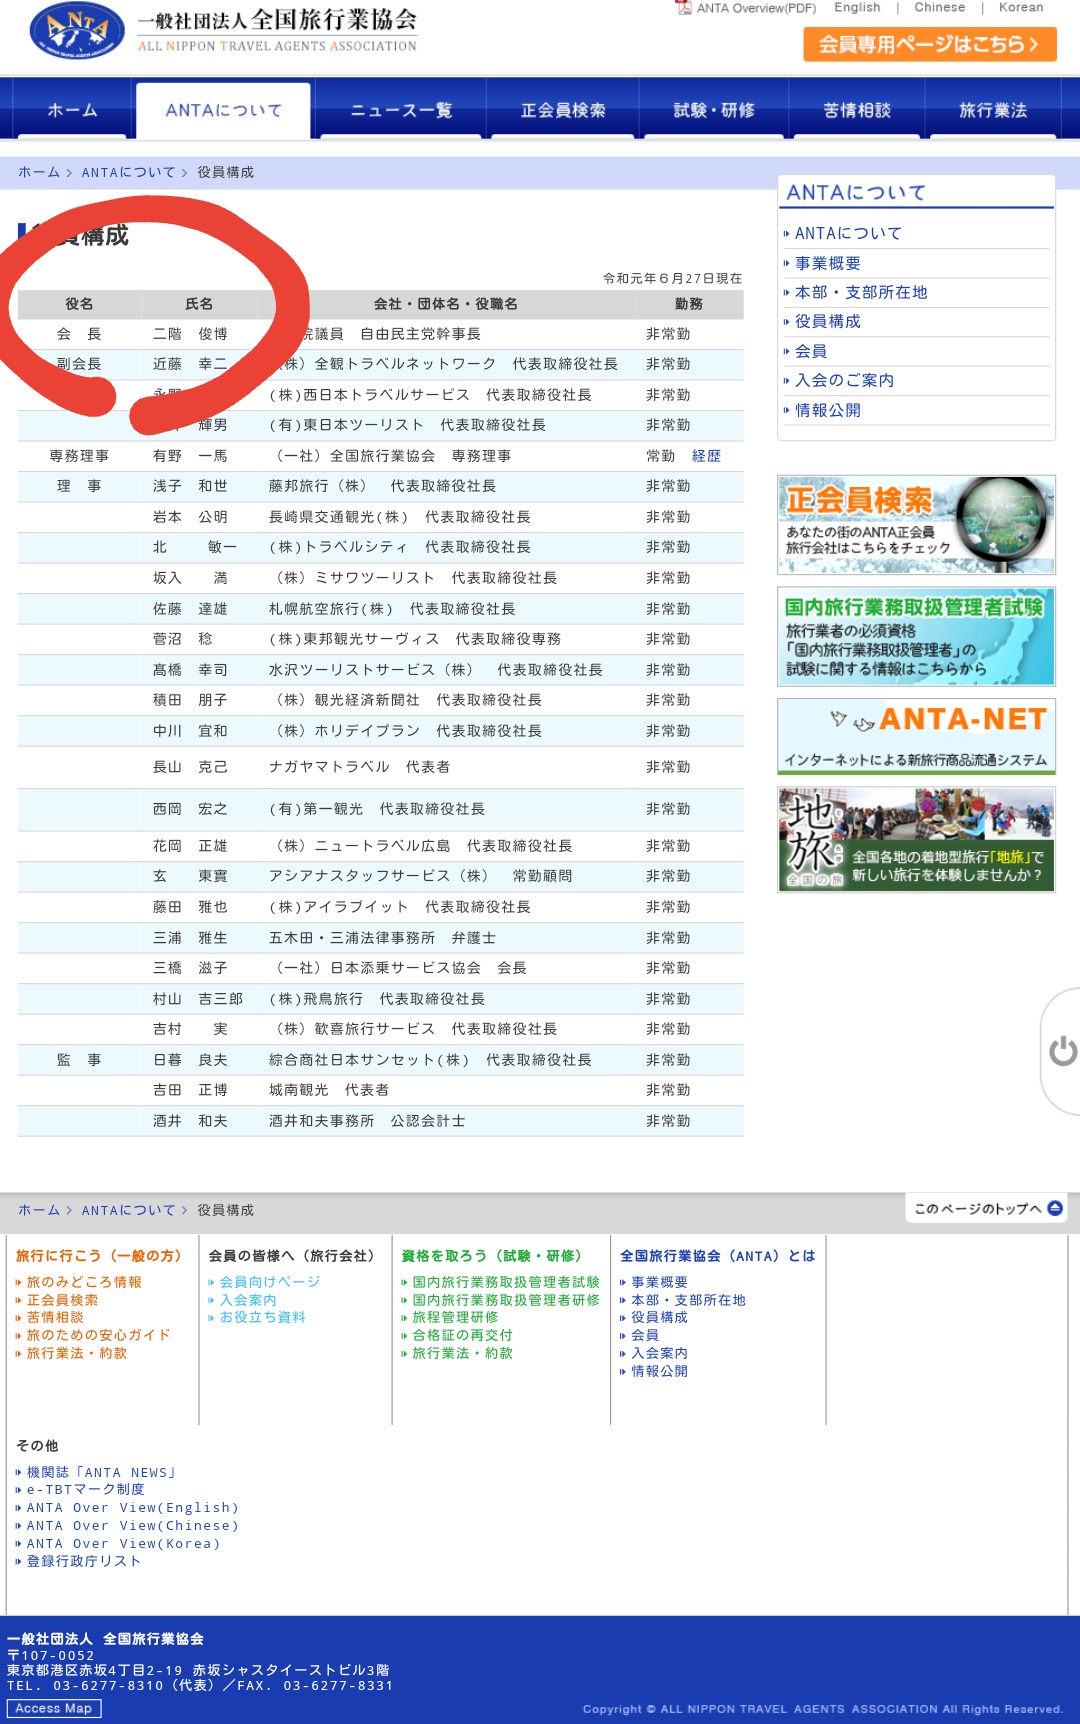
Task: Tap the power icon button on the right edge
Action: coord(1063,1051)
